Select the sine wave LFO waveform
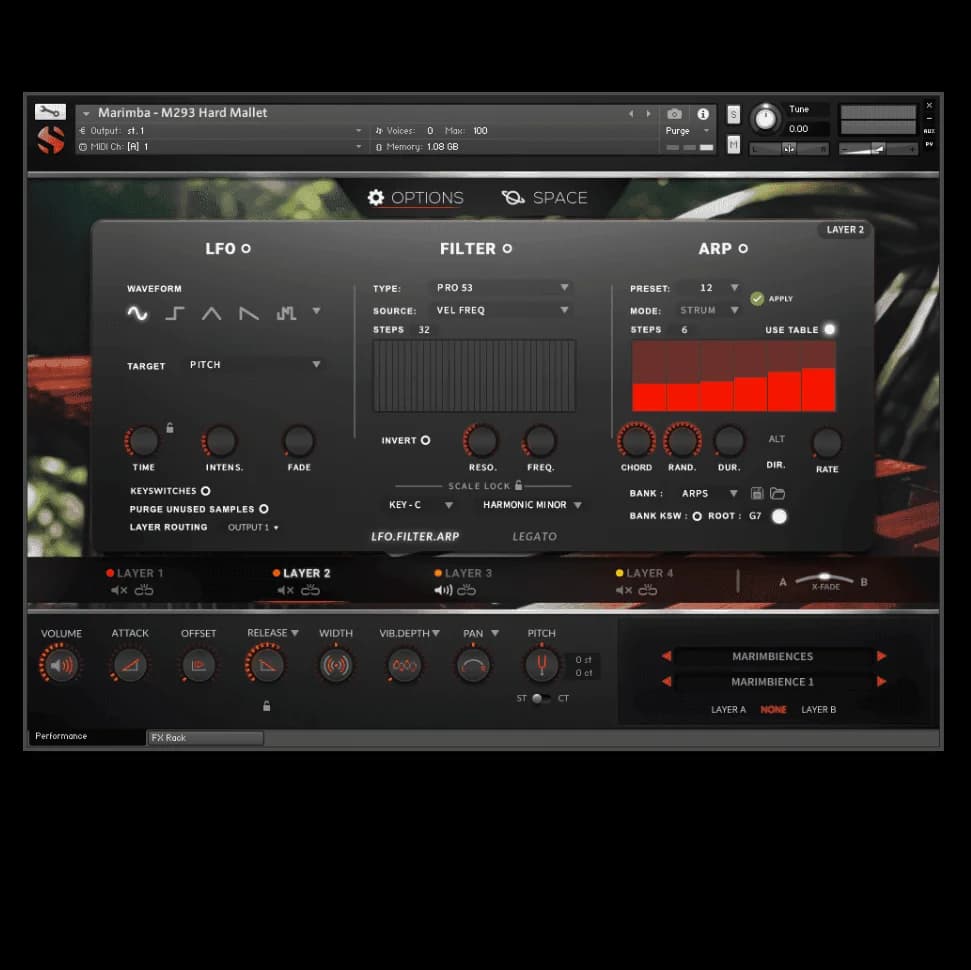This screenshot has height=970, width=971. (x=137, y=313)
